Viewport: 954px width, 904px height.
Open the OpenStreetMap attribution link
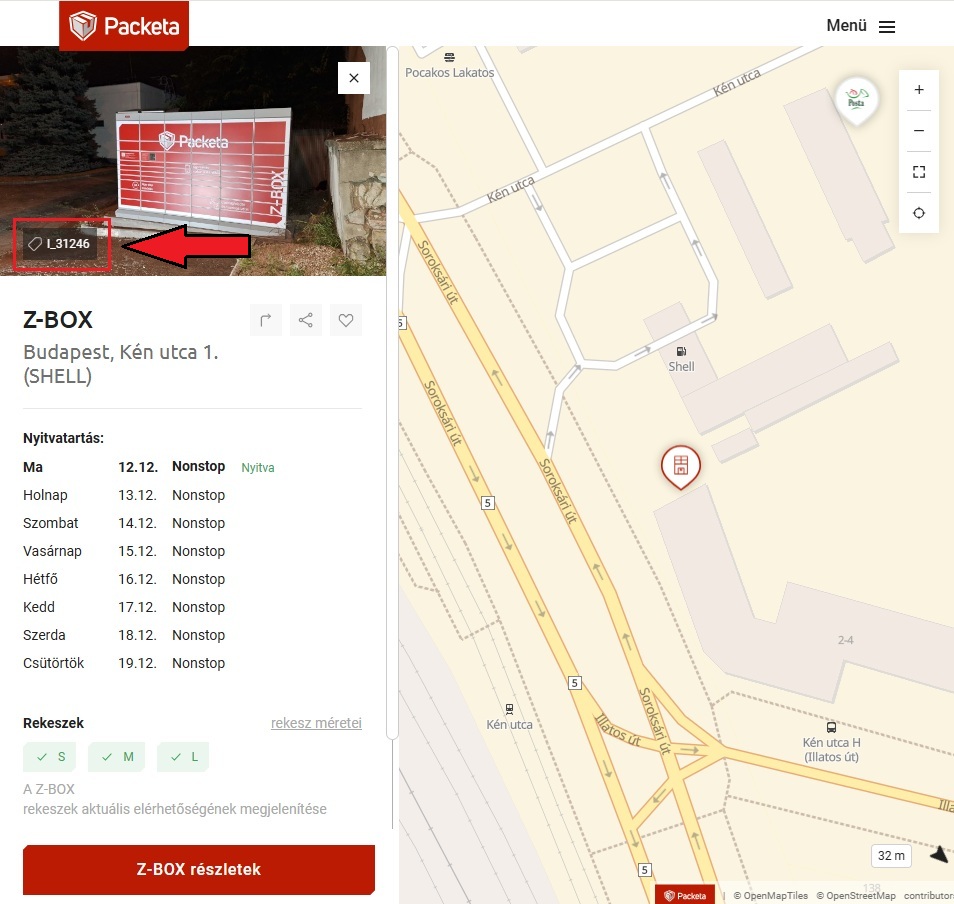click(856, 896)
